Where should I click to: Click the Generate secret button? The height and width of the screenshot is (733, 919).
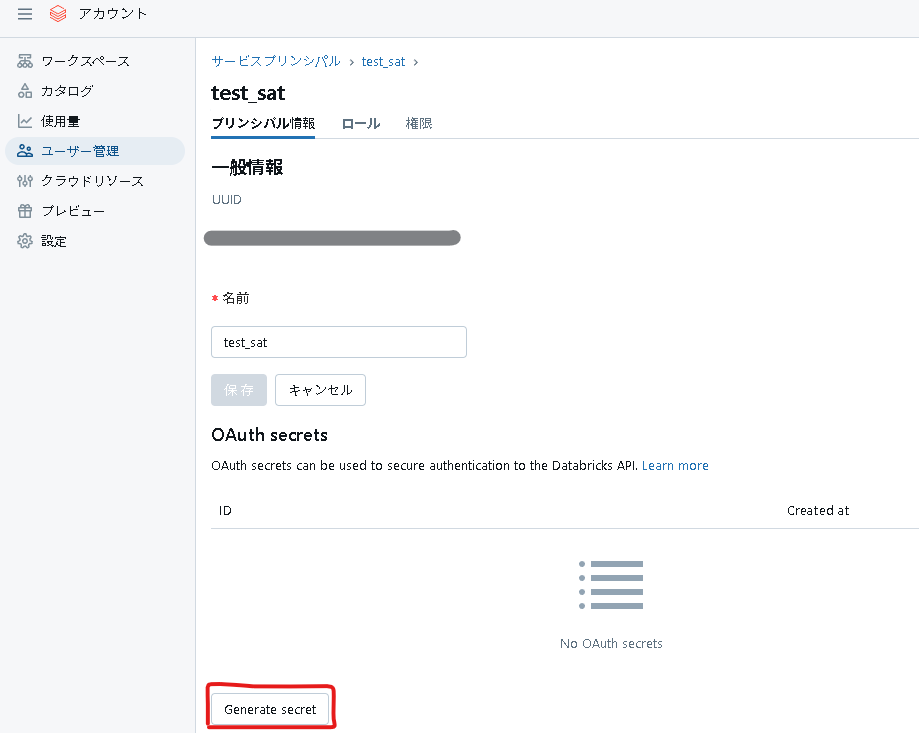point(270,710)
